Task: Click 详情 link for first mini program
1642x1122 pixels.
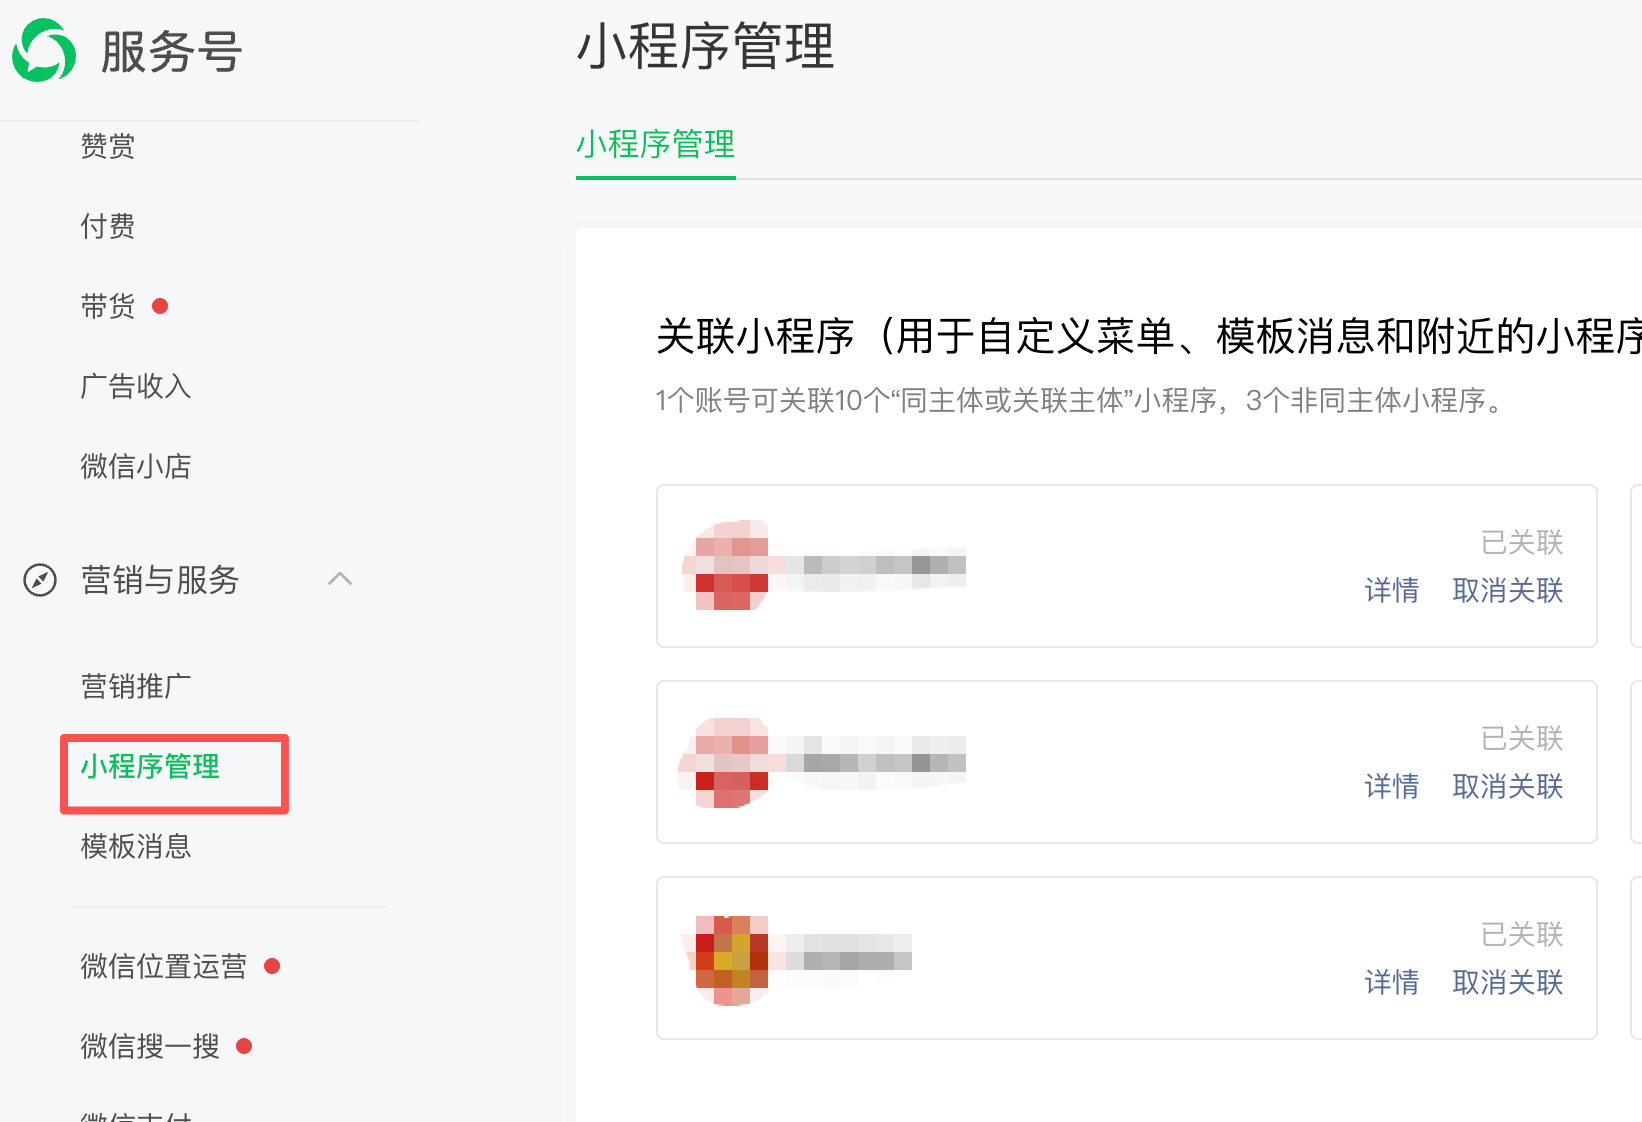Action: (1392, 590)
